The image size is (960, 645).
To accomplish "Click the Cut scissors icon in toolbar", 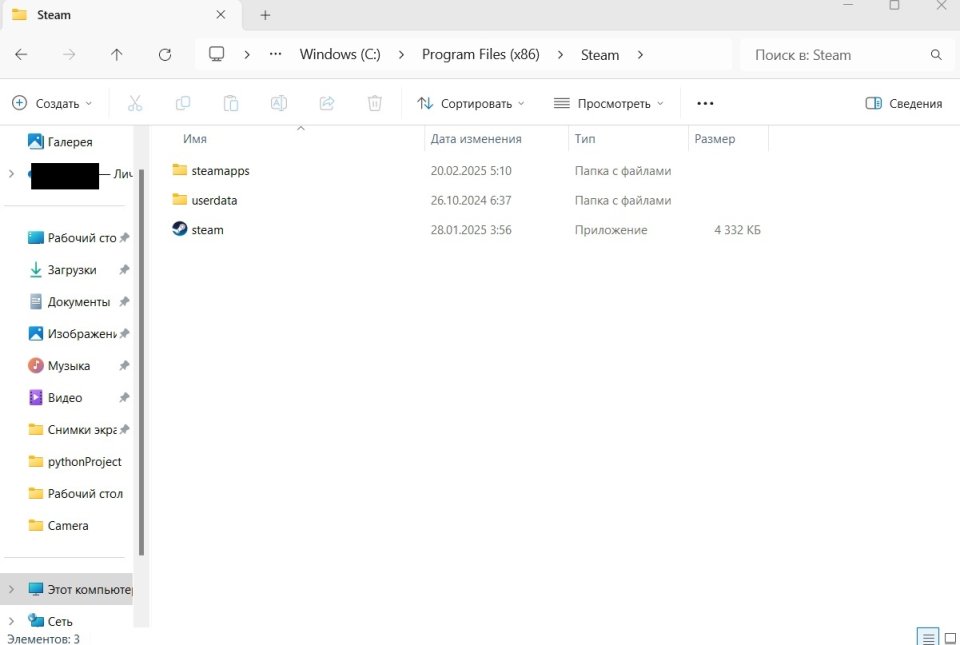I will coord(135,103).
